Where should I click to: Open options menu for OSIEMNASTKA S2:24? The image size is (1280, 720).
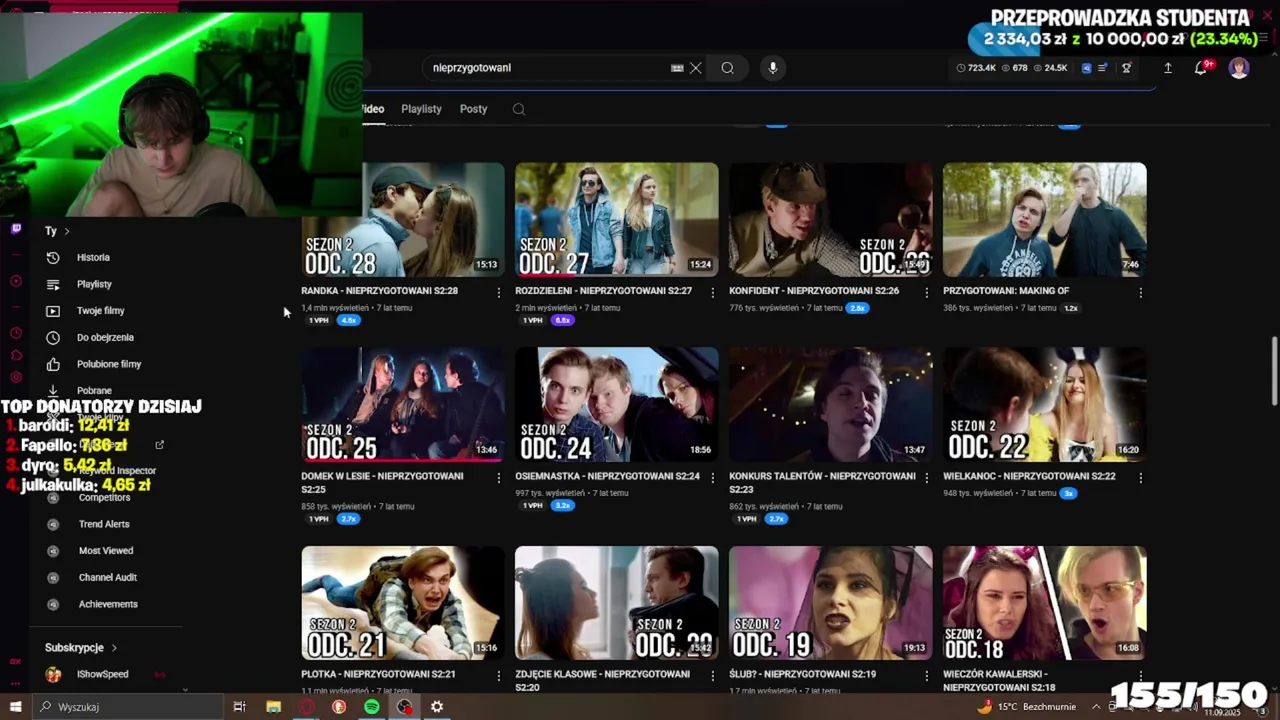(x=713, y=478)
